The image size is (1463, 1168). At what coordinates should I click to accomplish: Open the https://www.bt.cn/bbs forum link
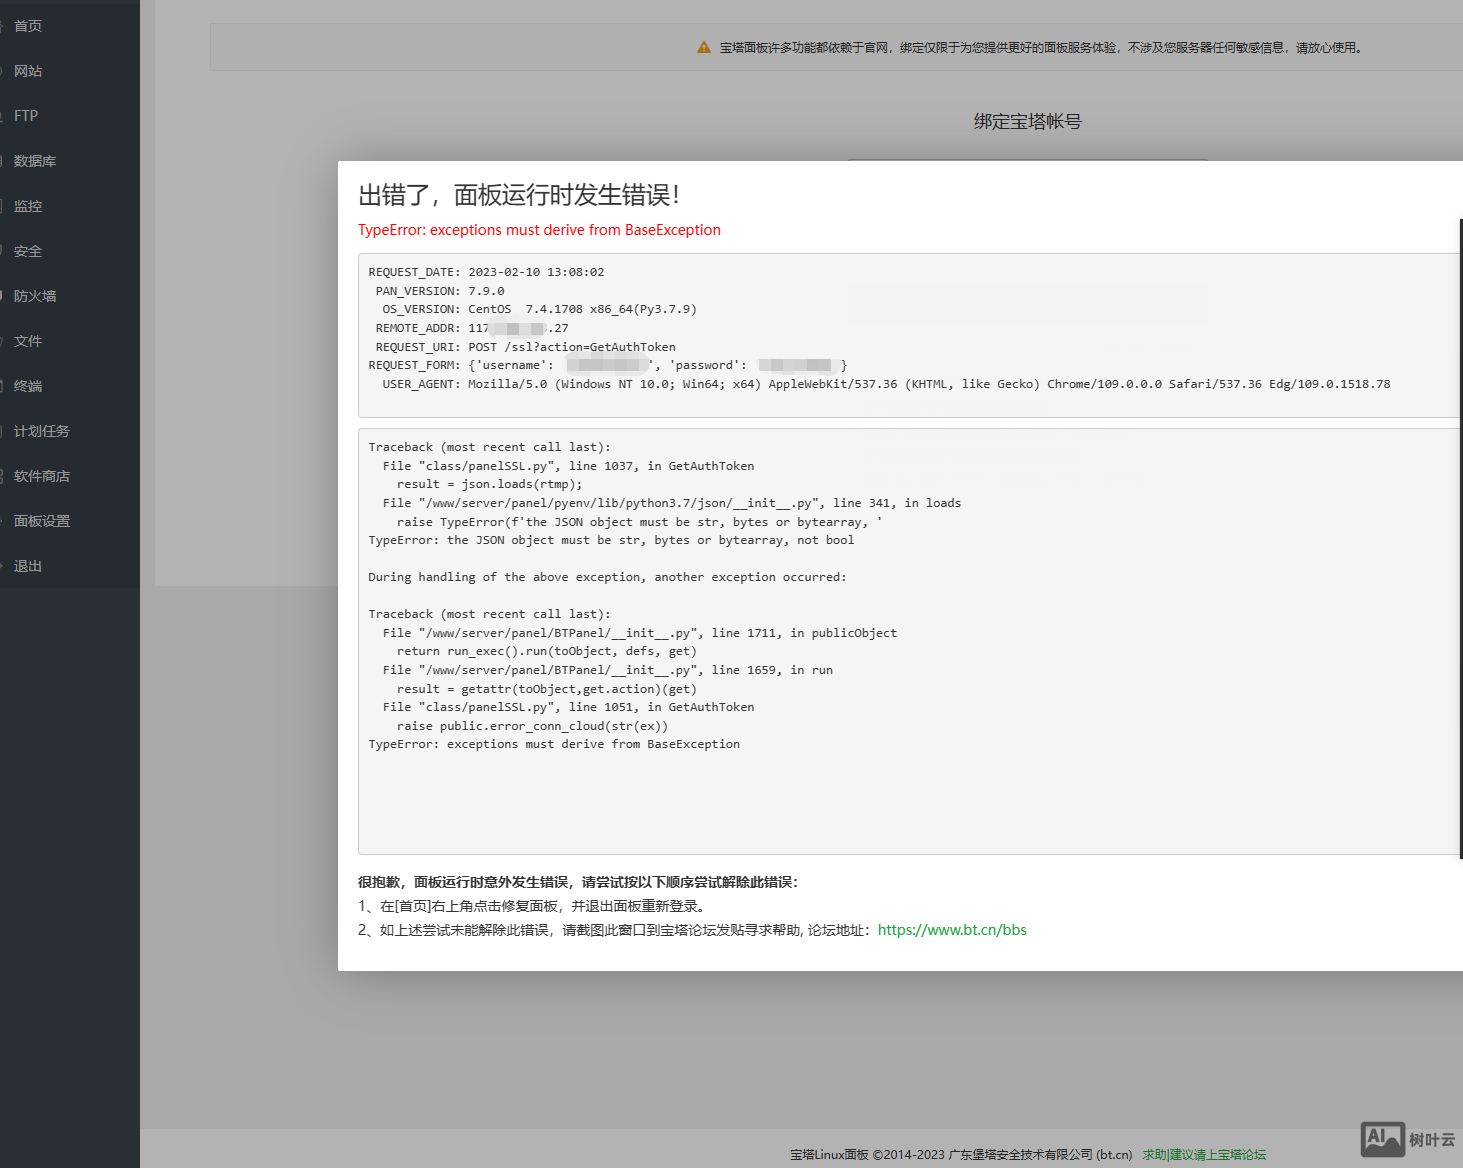point(952,930)
